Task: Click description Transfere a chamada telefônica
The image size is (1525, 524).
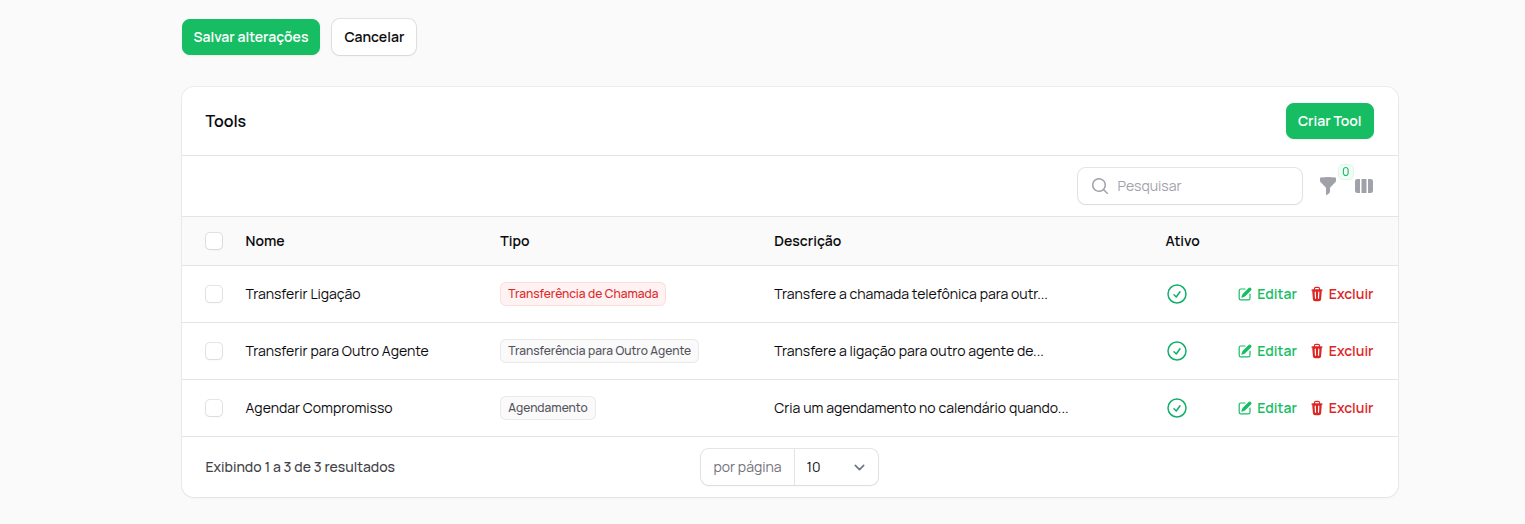Action: coord(911,294)
